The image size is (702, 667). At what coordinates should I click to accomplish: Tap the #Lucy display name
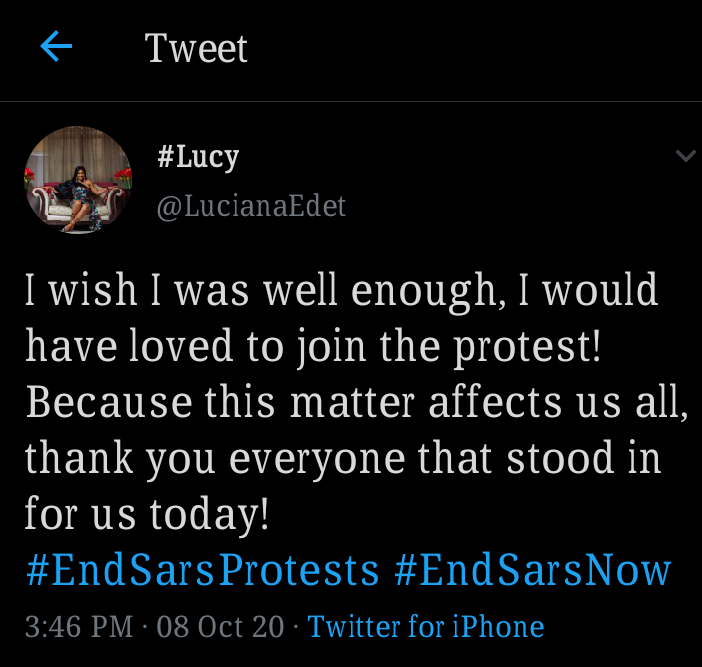coord(198,157)
